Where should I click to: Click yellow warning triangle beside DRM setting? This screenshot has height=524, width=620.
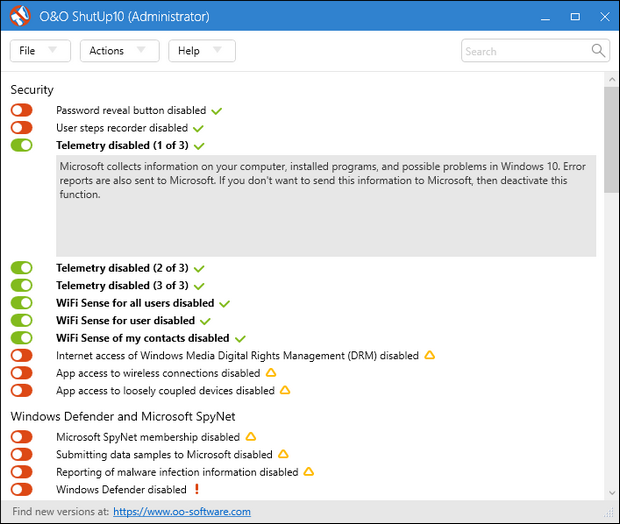[430, 355]
